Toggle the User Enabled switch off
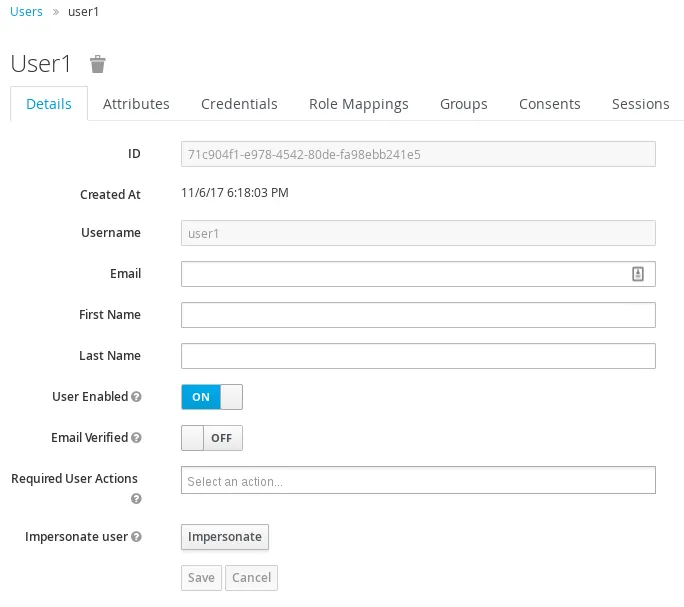 212,397
